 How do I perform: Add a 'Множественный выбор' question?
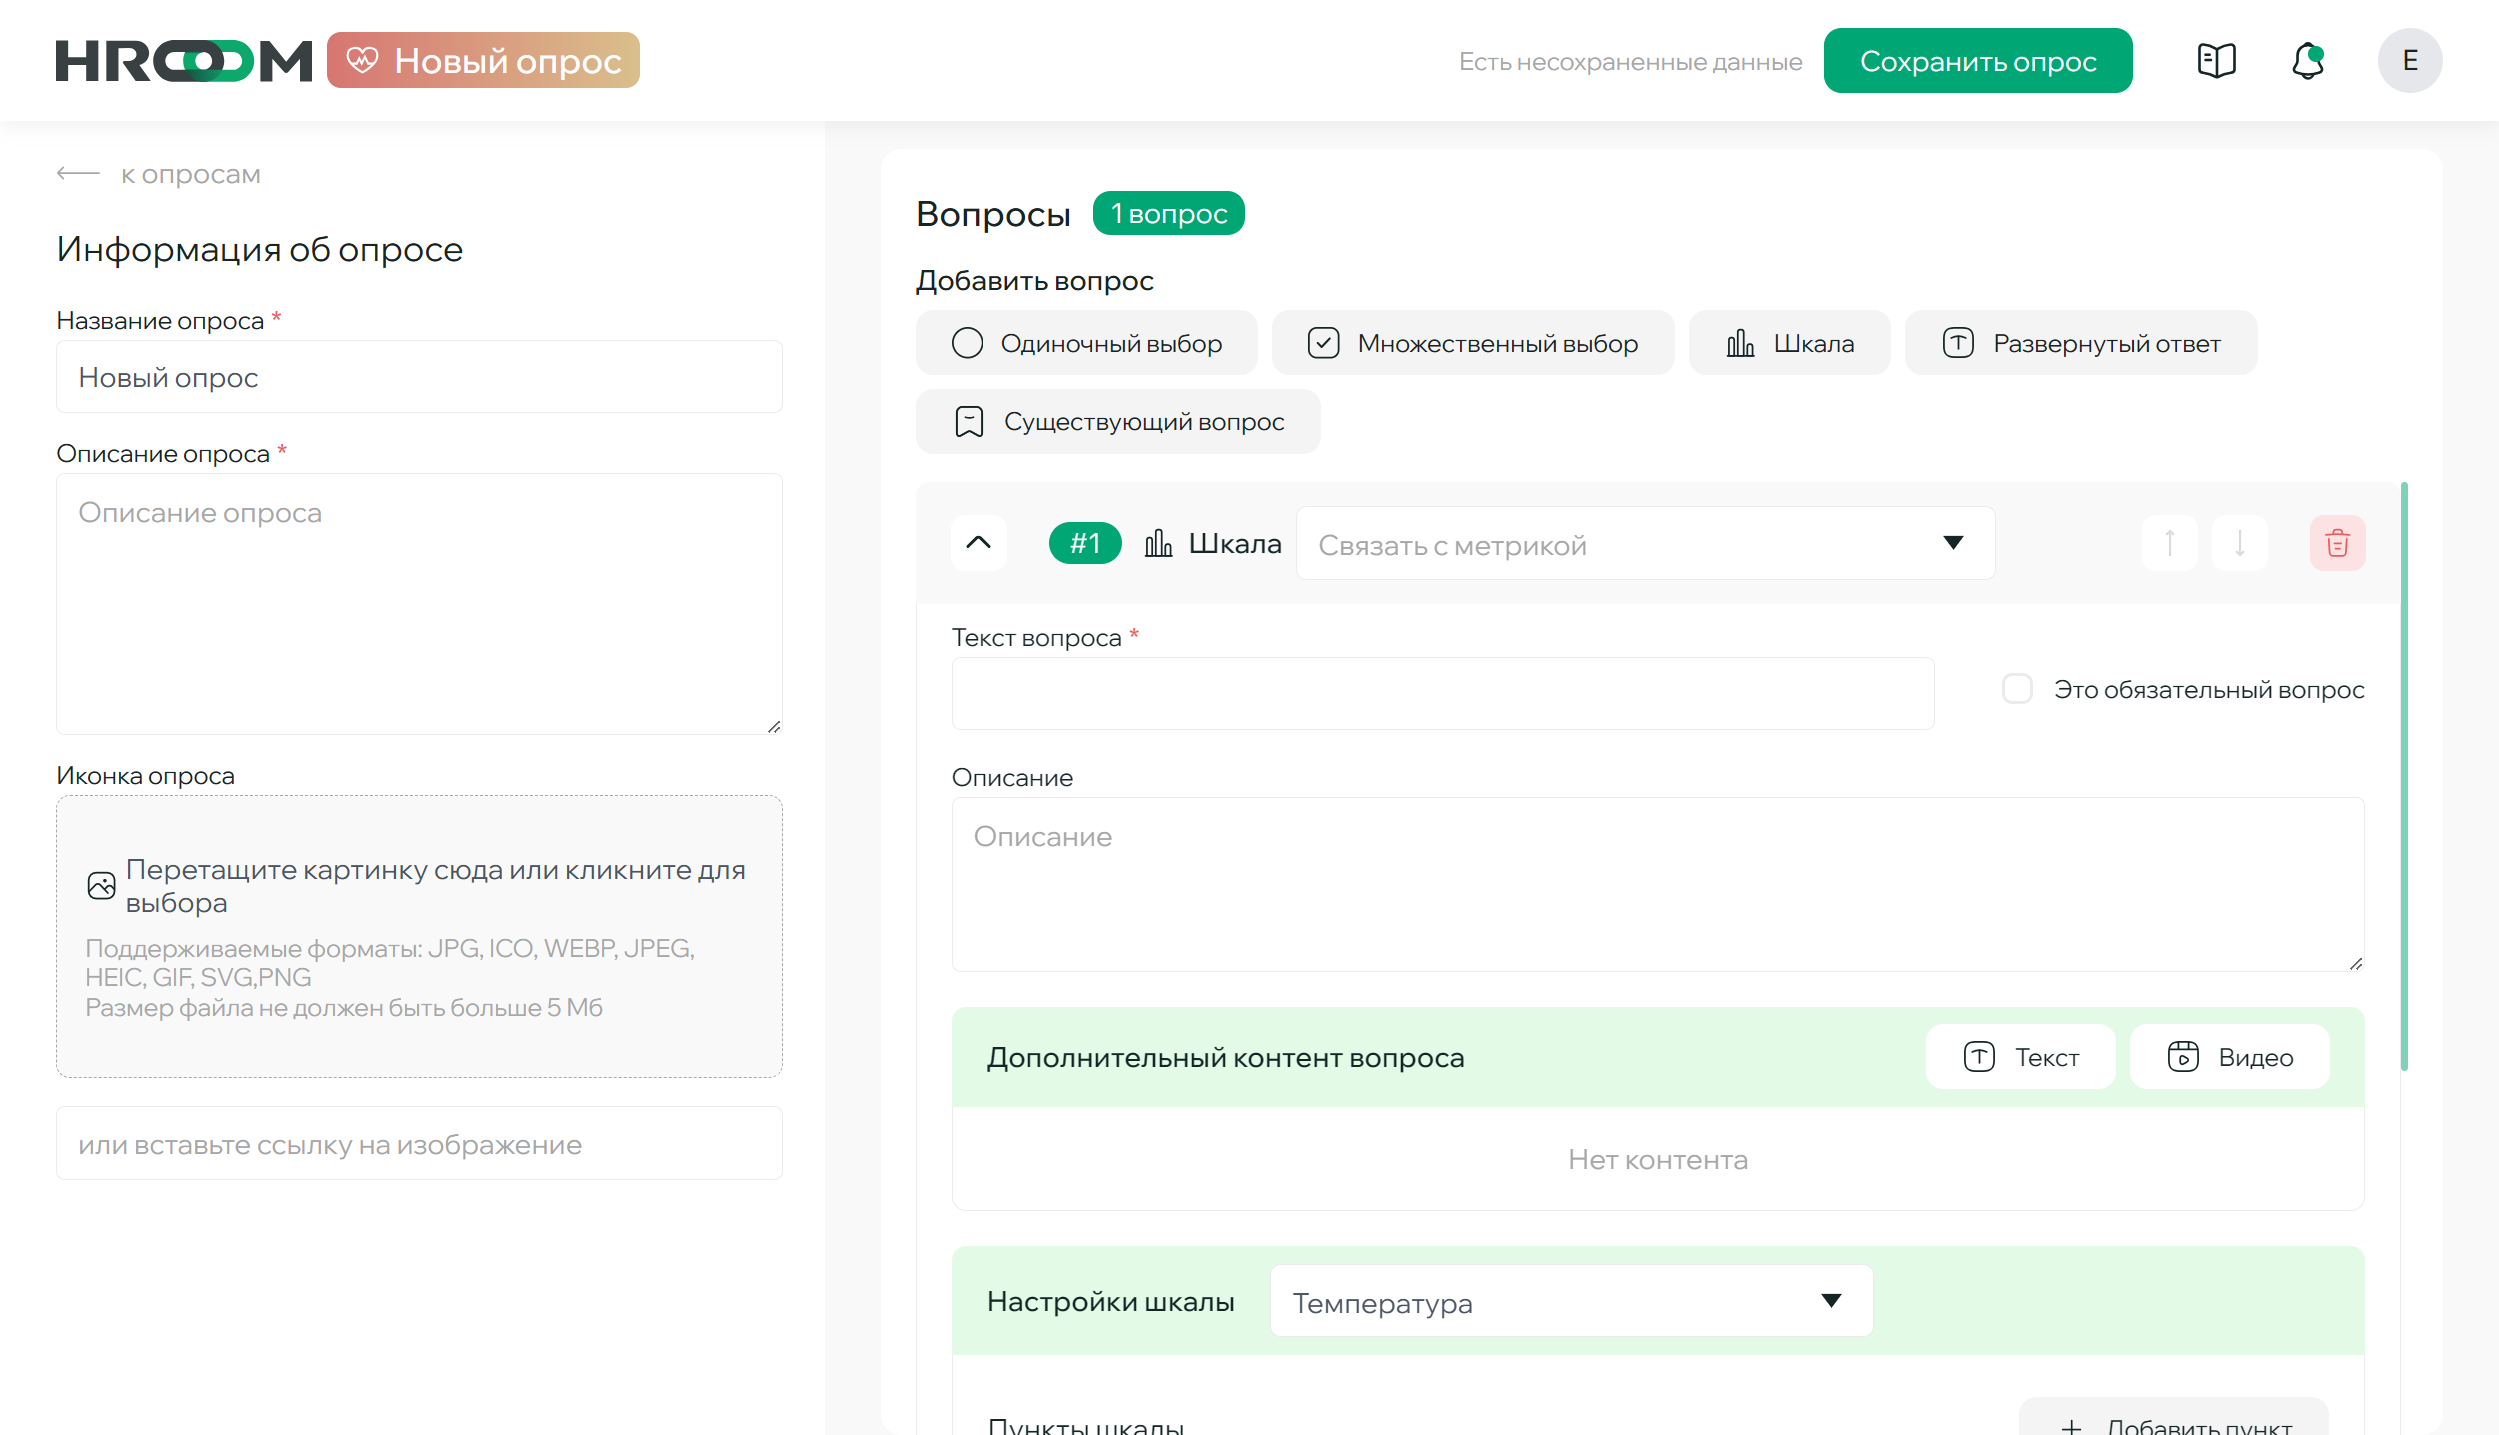[1472, 343]
